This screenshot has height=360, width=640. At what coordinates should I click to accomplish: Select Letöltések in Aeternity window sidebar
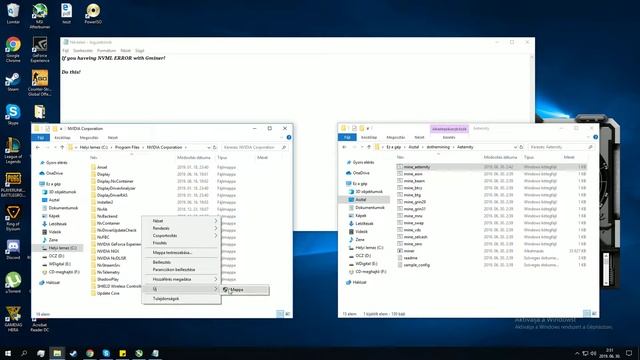tap(362, 223)
